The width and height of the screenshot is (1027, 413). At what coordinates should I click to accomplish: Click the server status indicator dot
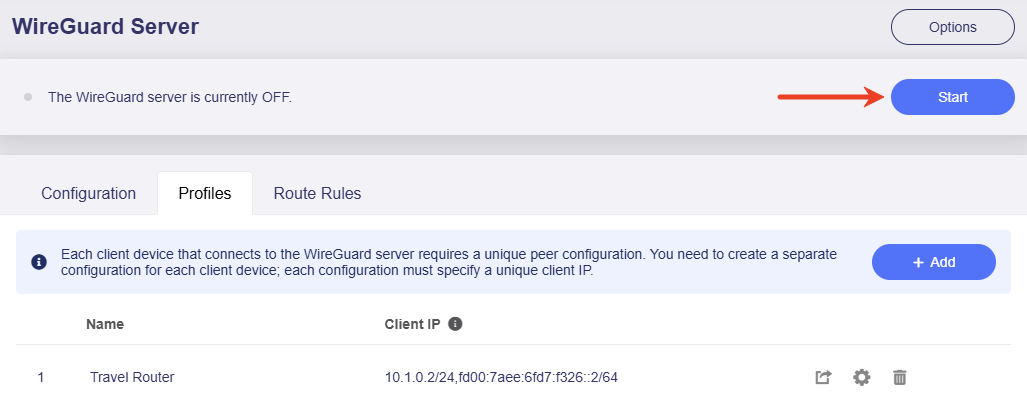(28, 97)
